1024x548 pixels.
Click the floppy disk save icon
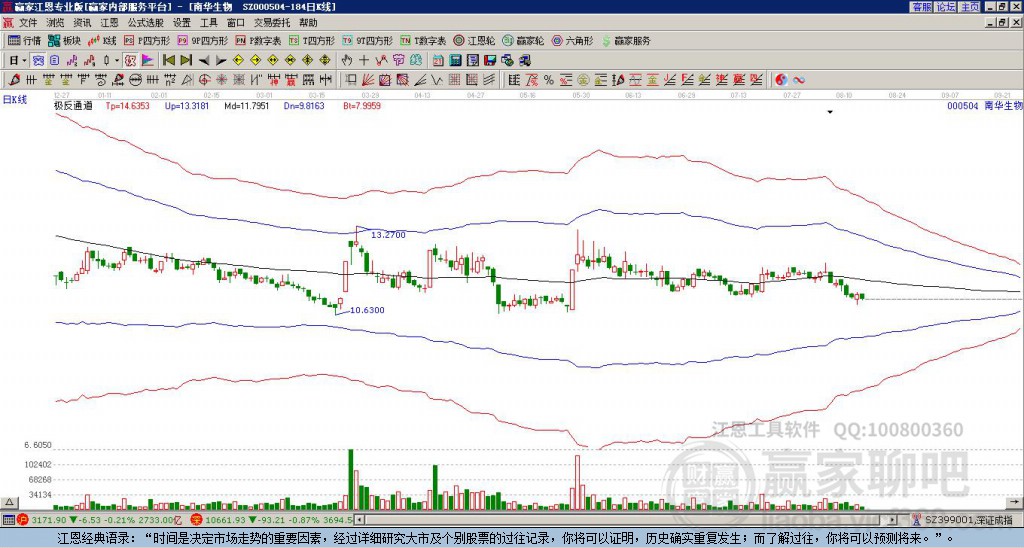tap(490, 60)
